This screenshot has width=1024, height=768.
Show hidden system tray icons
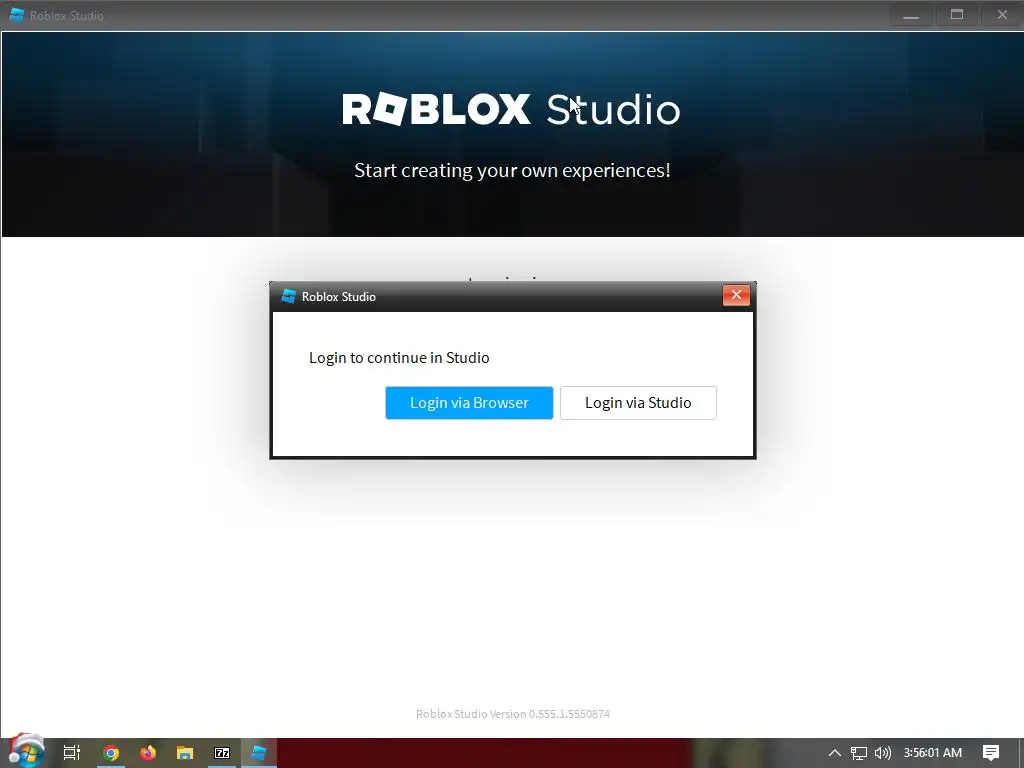coord(835,753)
